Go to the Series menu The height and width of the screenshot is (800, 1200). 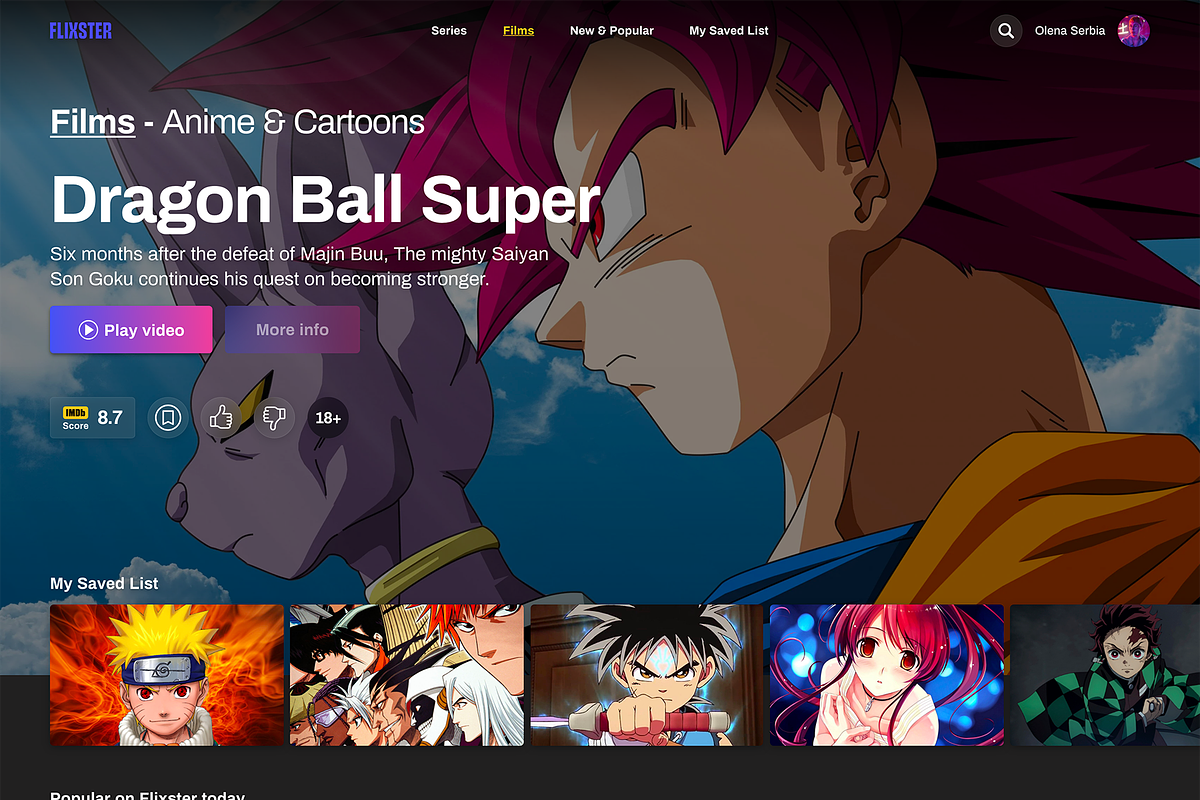pos(449,31)
